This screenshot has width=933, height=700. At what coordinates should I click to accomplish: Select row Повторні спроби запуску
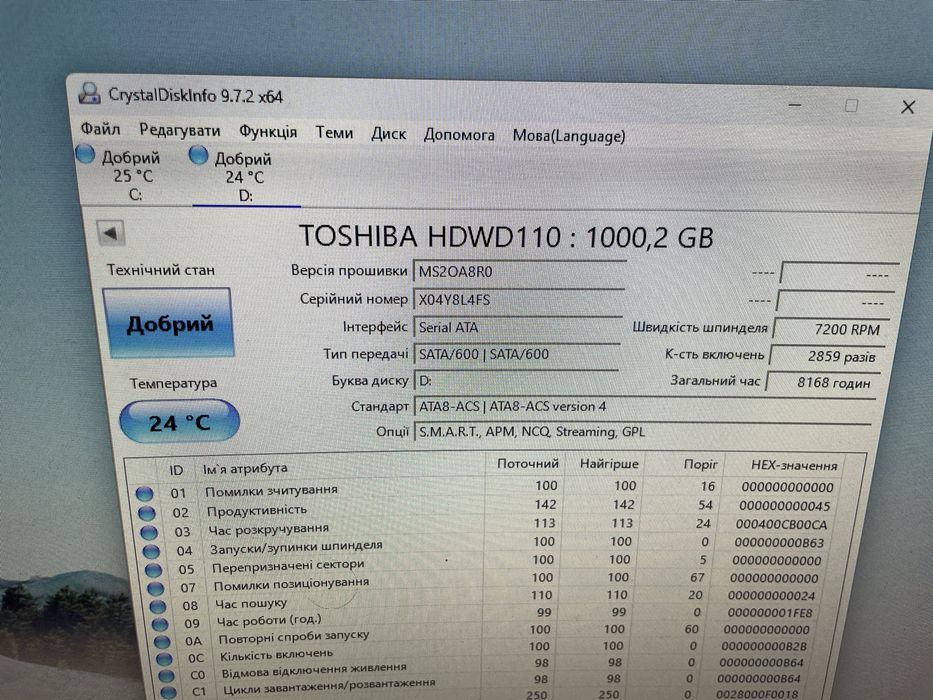(485, 634)
